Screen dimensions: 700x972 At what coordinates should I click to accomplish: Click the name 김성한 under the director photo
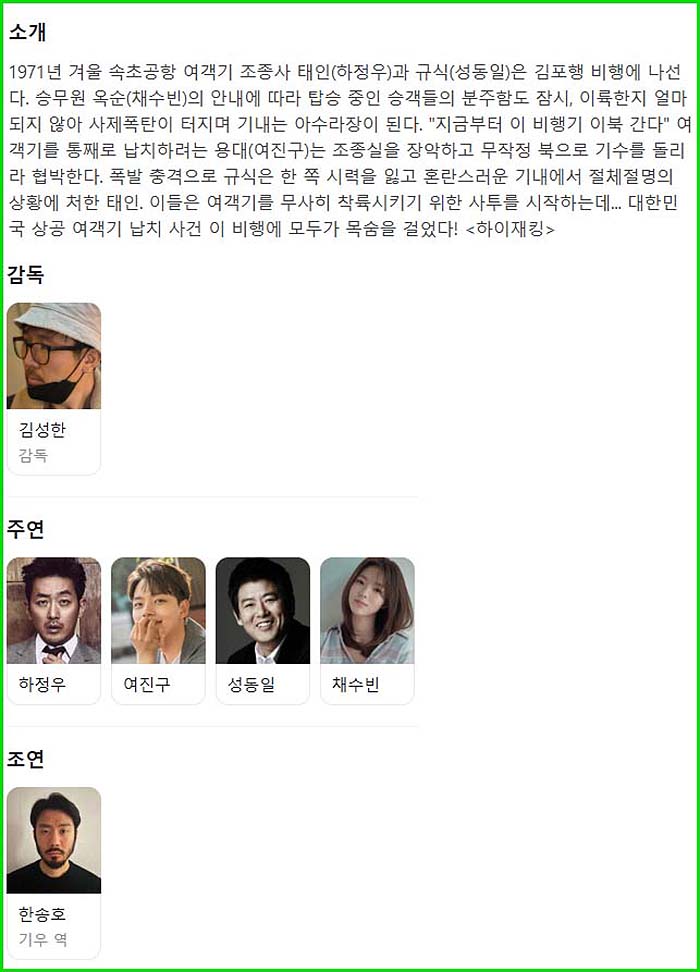[x=42, y=430]
